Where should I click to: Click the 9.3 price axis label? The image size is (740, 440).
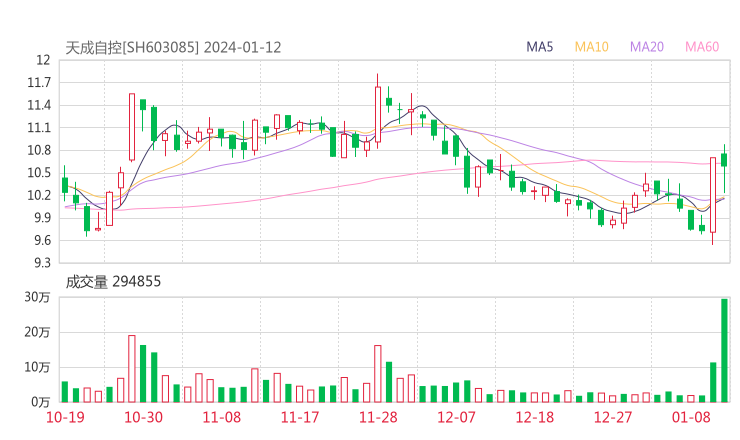pos(42,263)
